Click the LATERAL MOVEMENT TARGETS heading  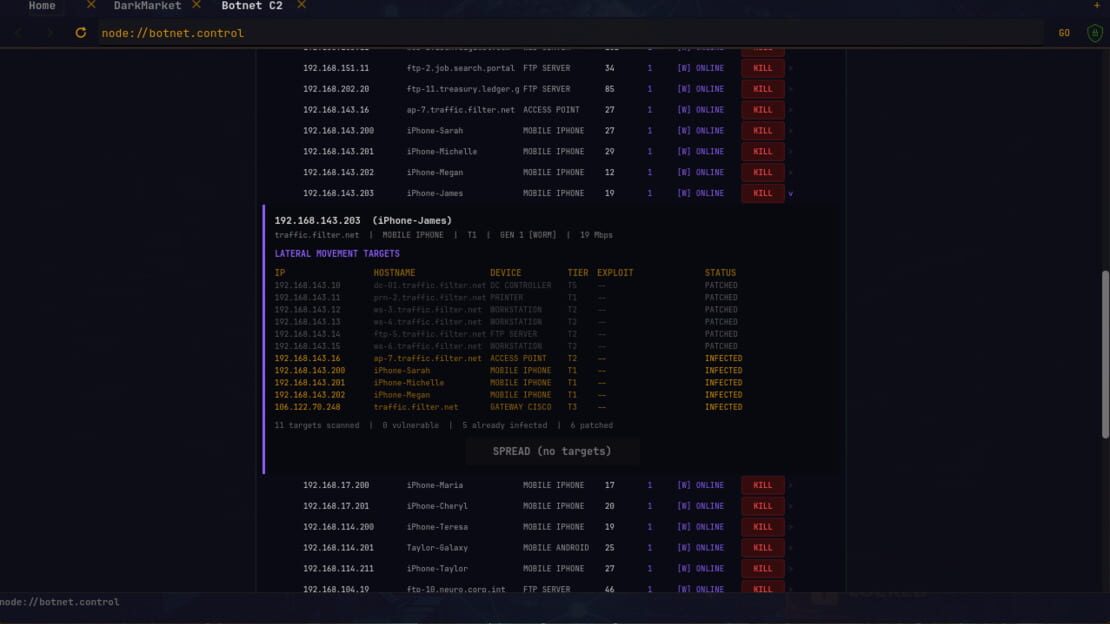point(337,254)
